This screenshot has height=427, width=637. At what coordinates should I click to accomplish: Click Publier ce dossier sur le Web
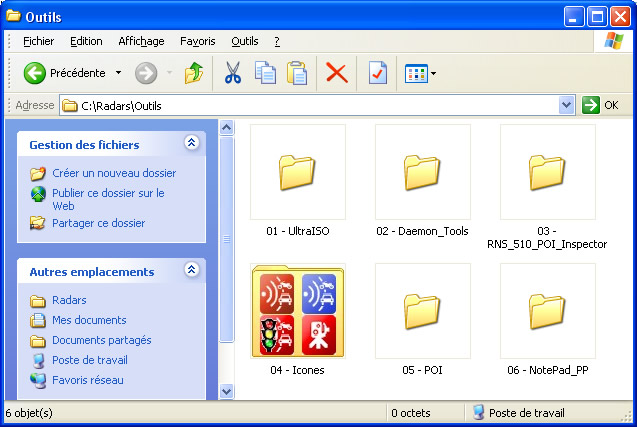click(x=108, y=199)
